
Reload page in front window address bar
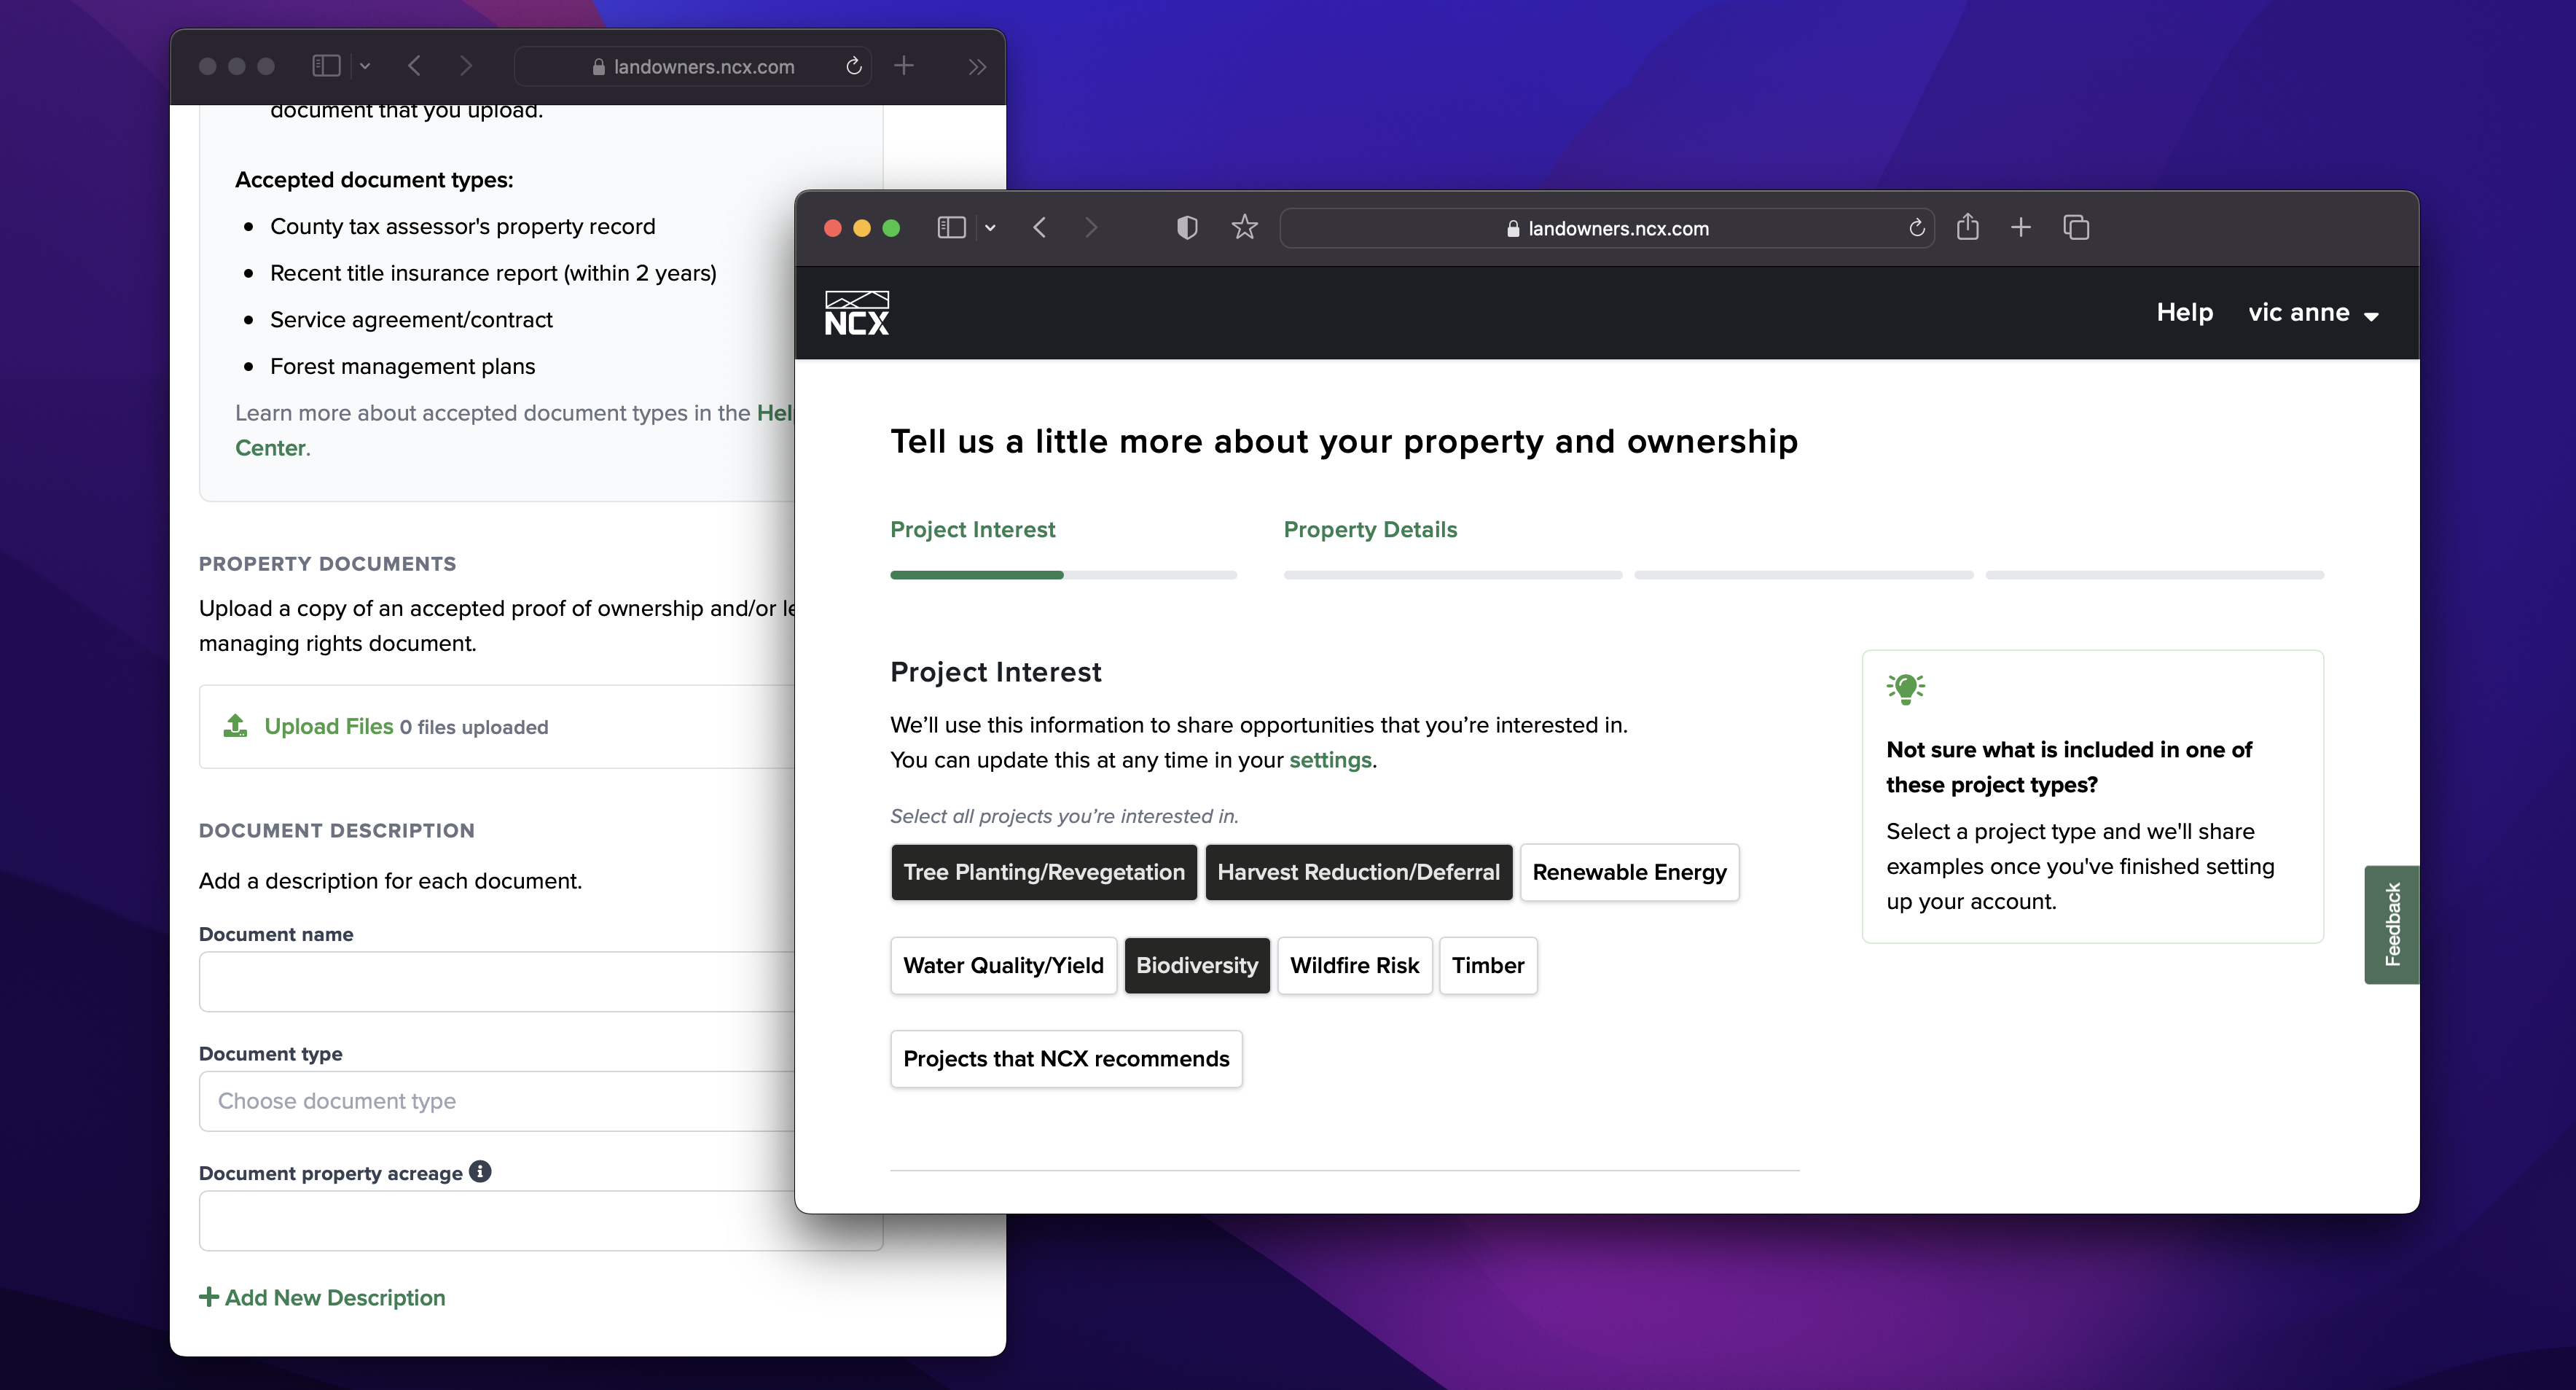1916,228
